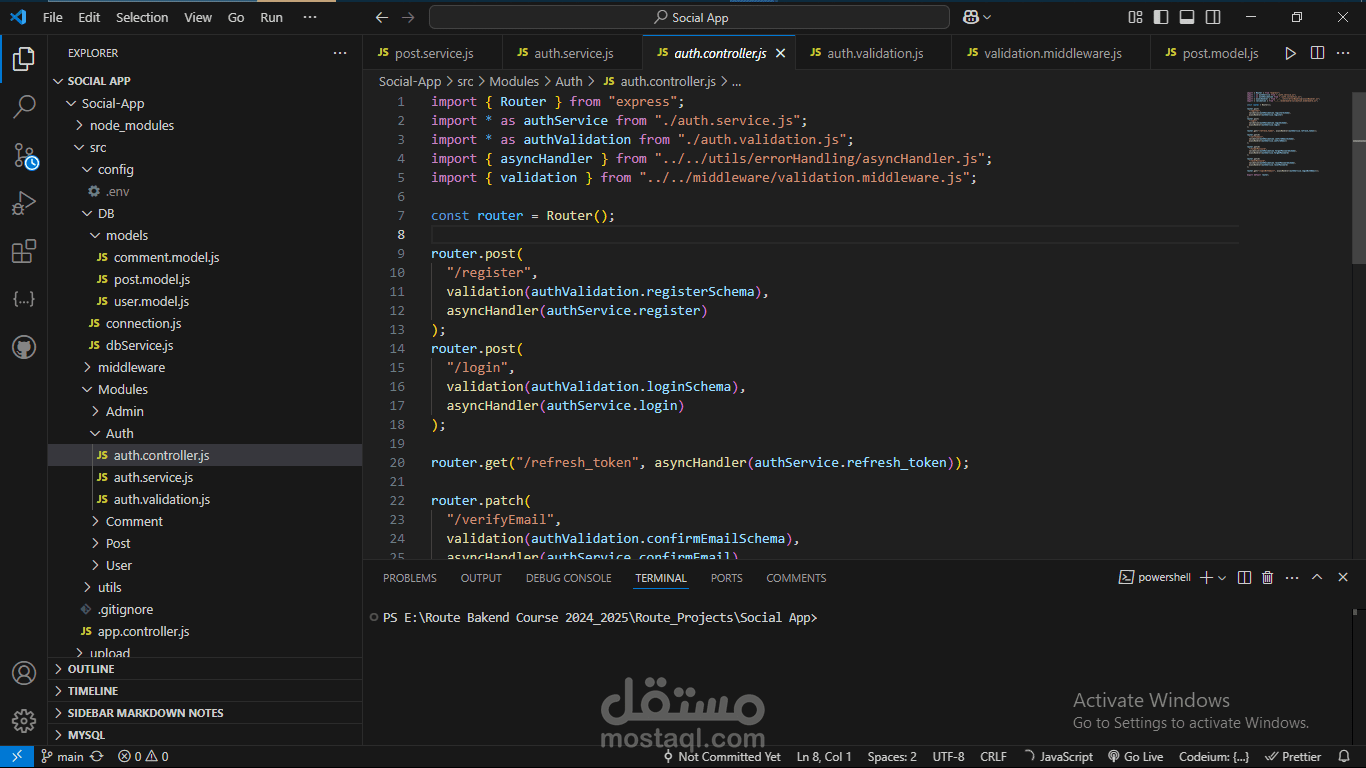
Task: Expand the SIDEBAR MARKDOWN NOTES section
Action: pos(205,713)
